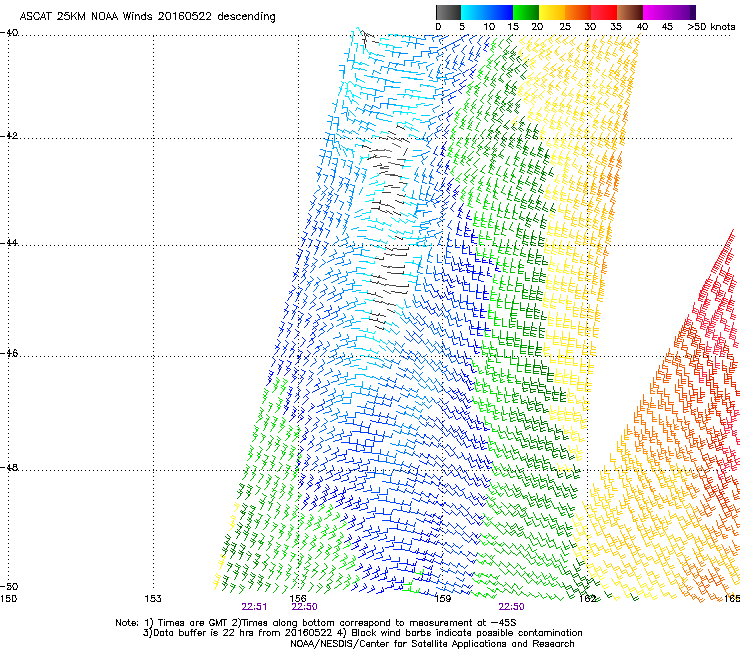Click the '153' longitude axis label
The width and height of the screenshot is (740, 650).
click(x=153, y=599)
